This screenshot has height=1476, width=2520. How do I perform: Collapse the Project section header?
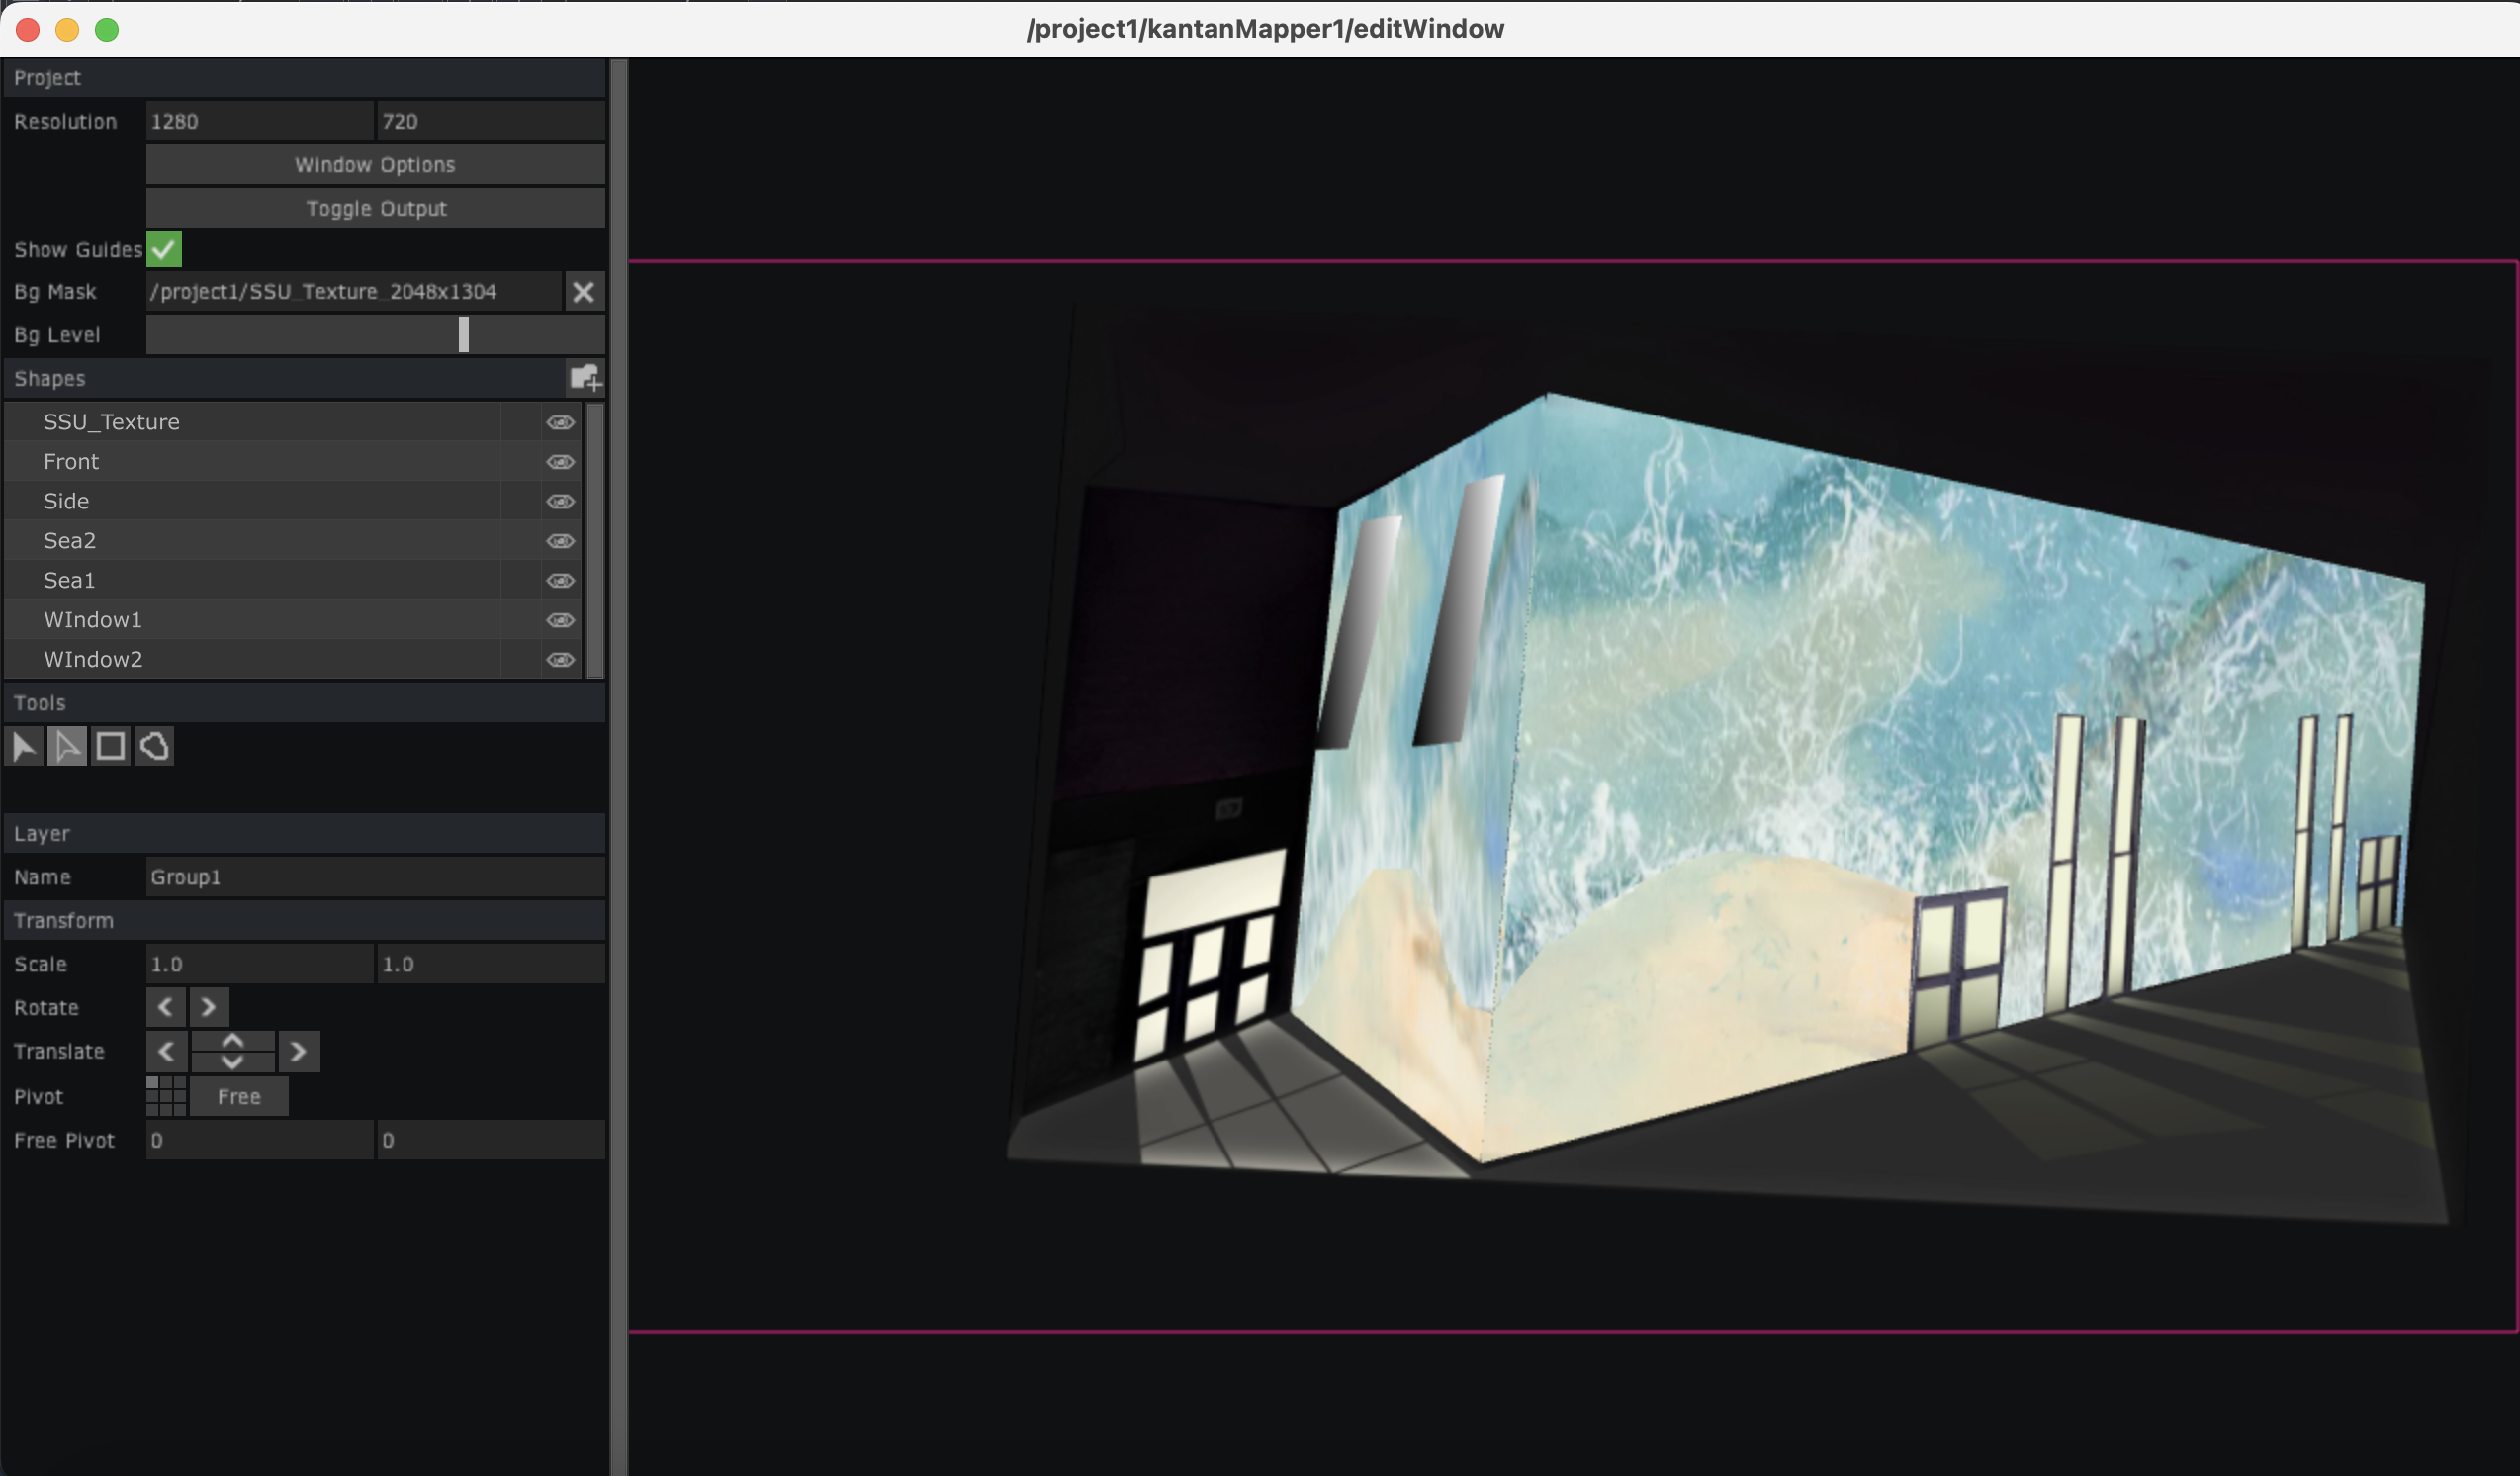(x=47, y=78)
